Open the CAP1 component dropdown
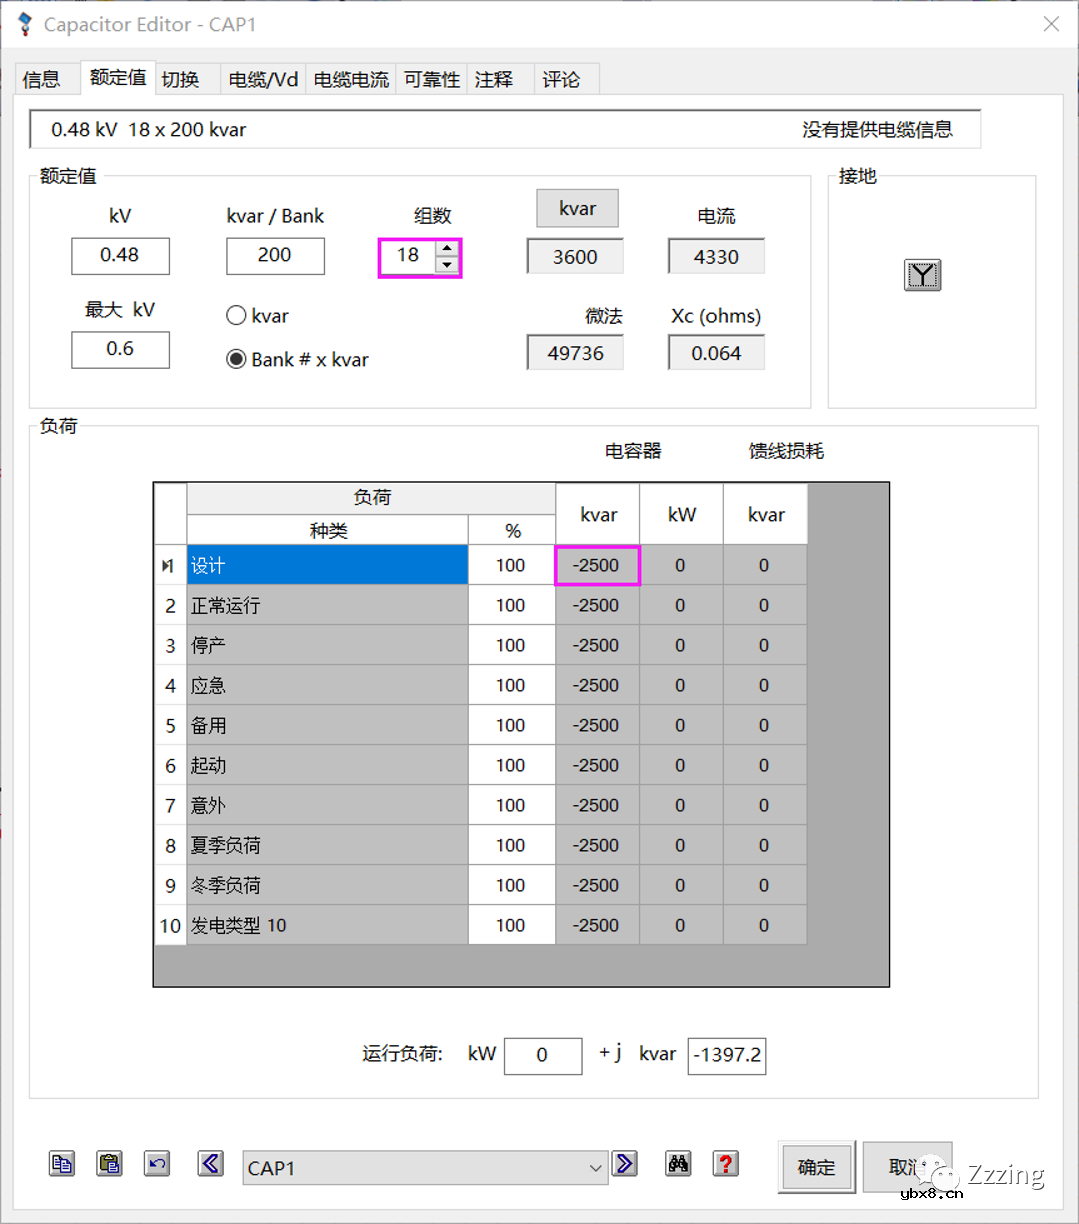Image resolution: width=1079 pixels, height=1224 pixels. 597,1167
